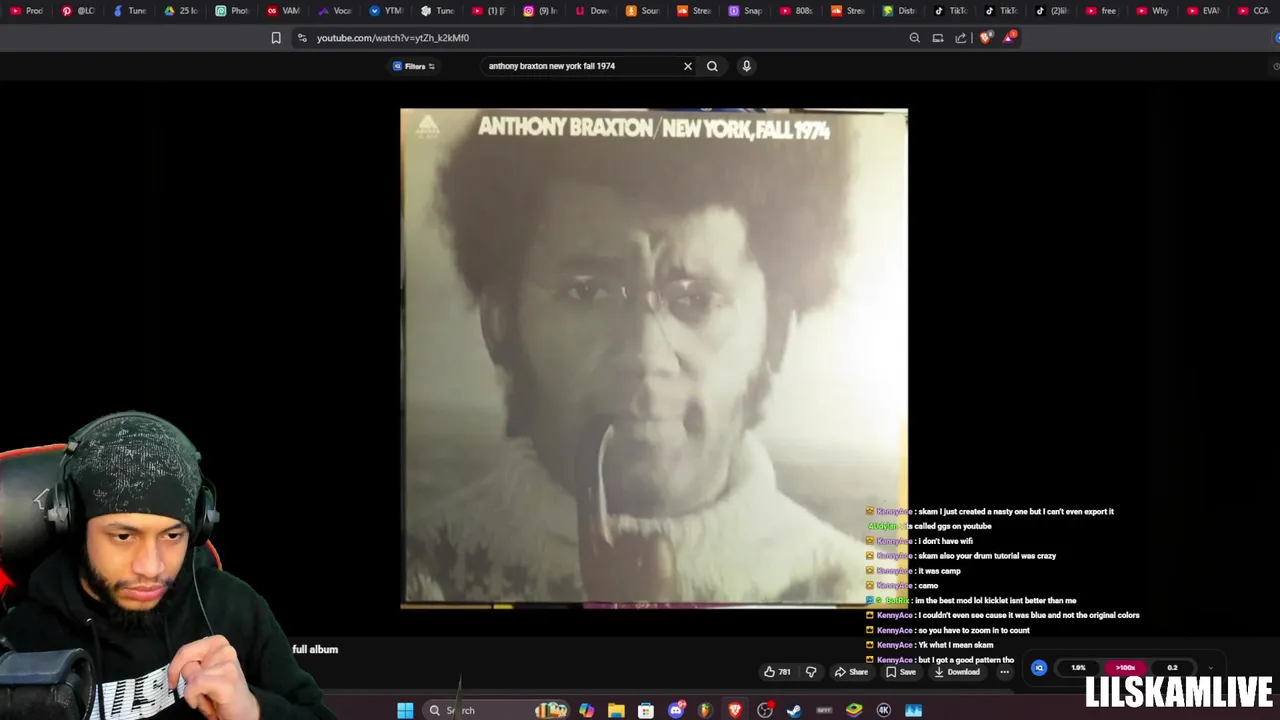The image size is (1280, 720).
Task: Dislike the video with thumbs down
Action: click(x=811, y=672)
